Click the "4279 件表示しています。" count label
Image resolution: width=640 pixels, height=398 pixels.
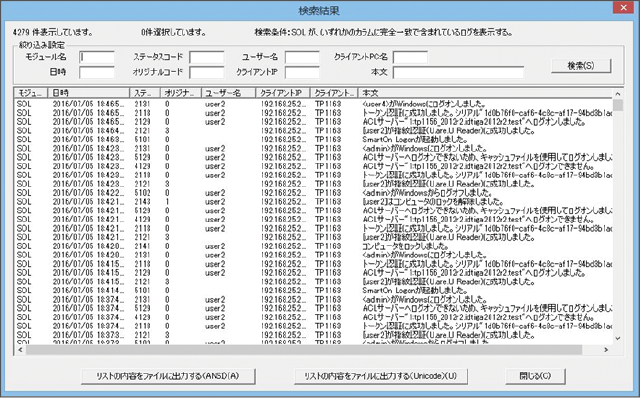click(53, 32)
